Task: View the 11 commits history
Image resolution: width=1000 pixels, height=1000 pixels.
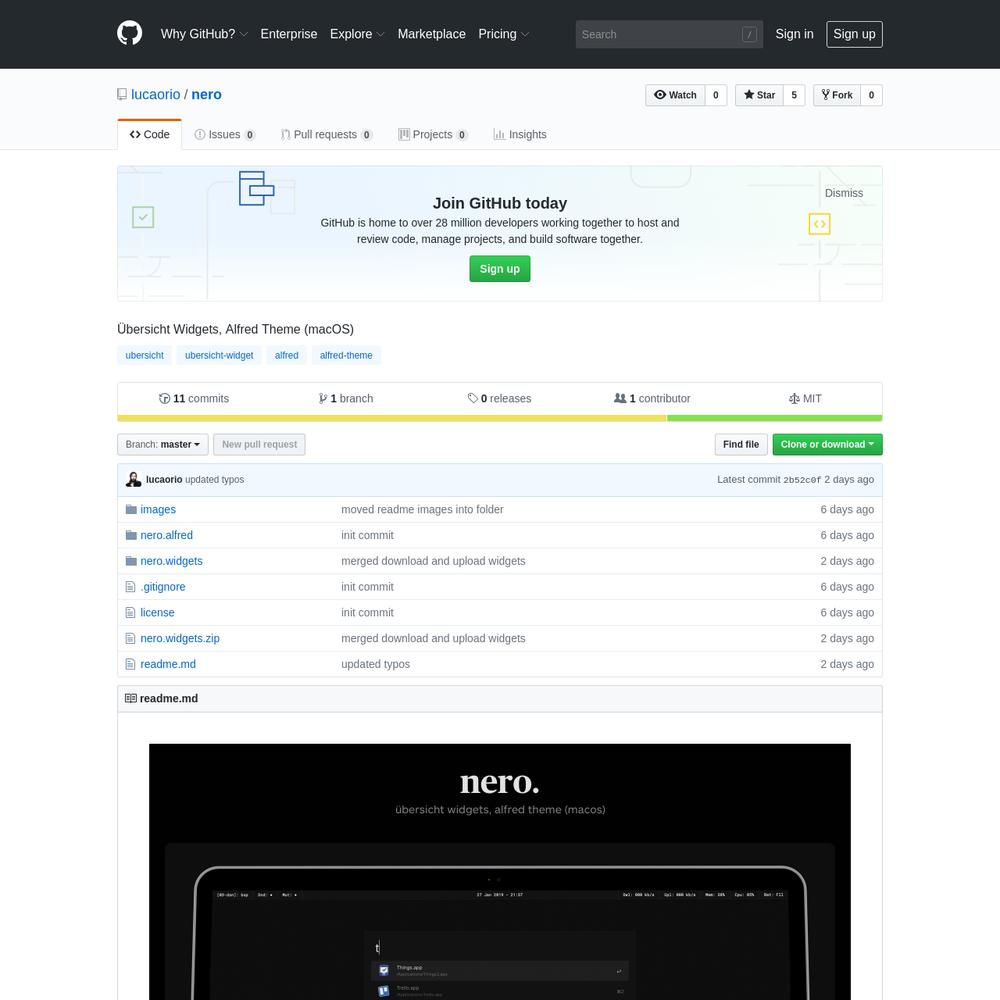Action: 194,399
